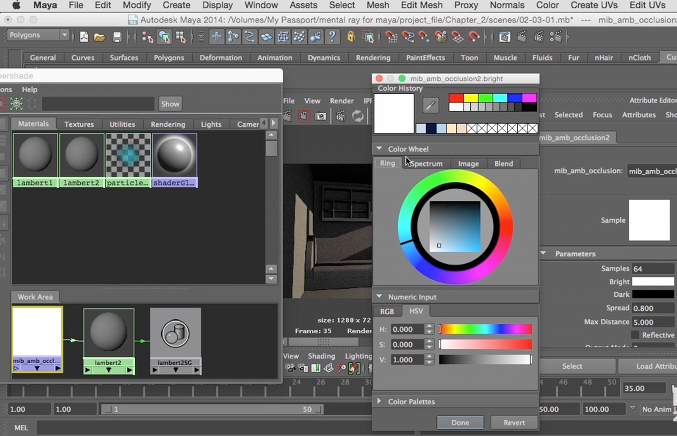Enable Snap to view planes magnet icon
Screen dimensions: 677x436
[457, 37]
